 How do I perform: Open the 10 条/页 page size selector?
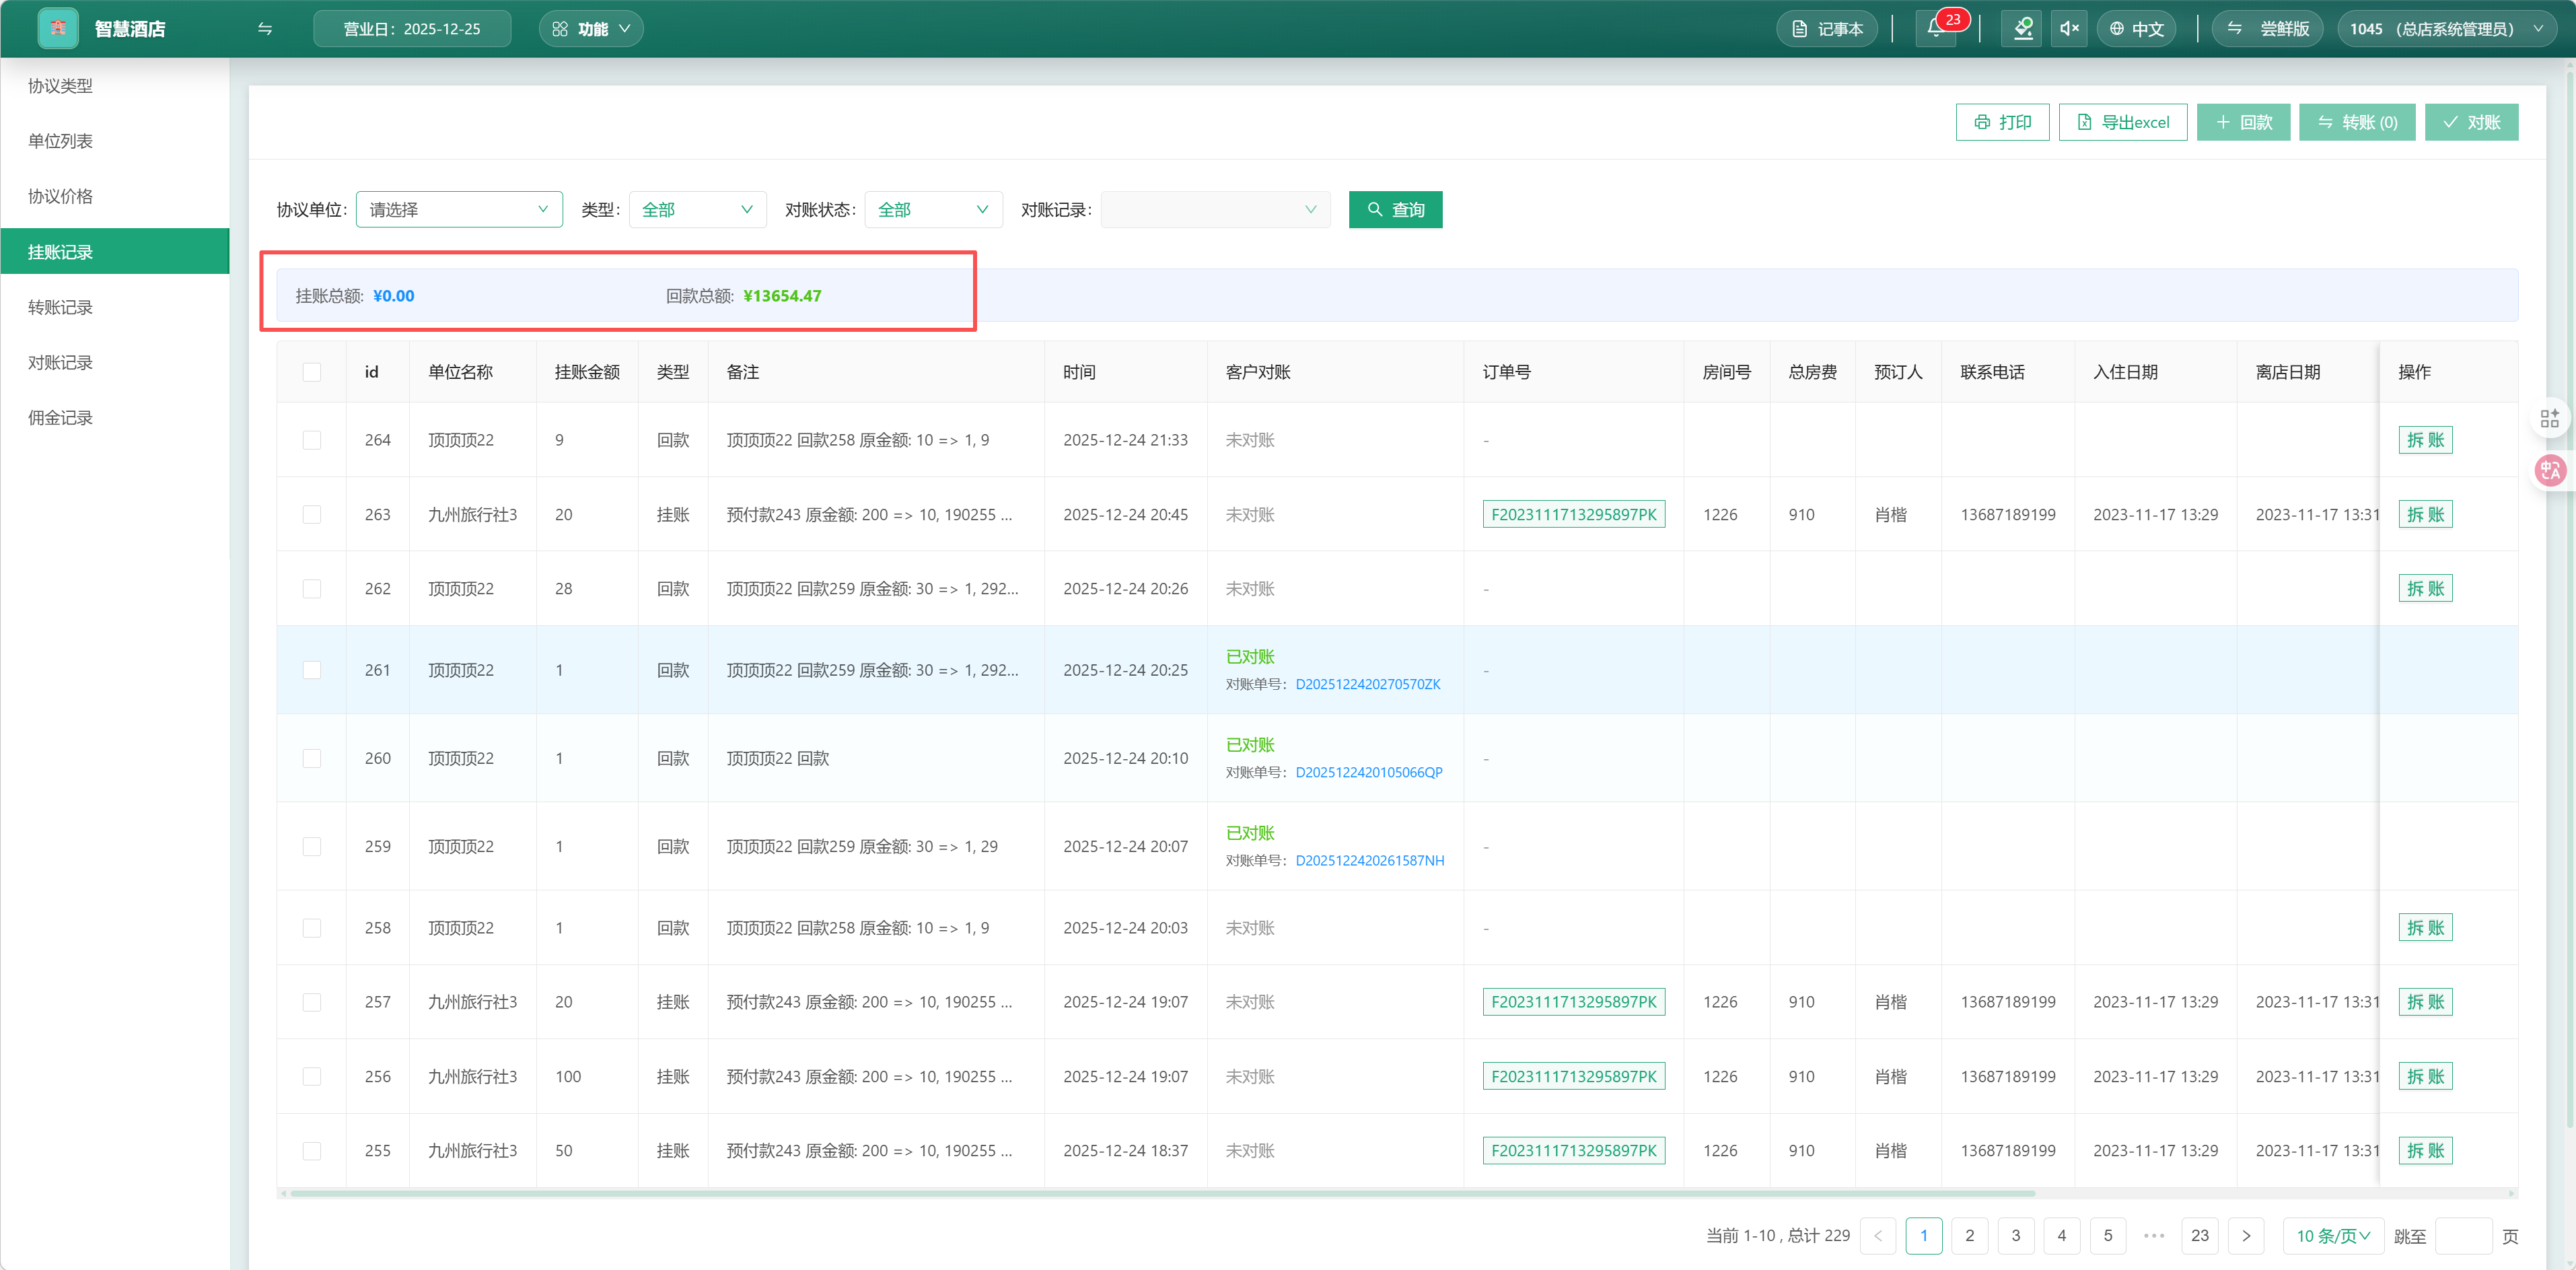tap(2333, 1235)
